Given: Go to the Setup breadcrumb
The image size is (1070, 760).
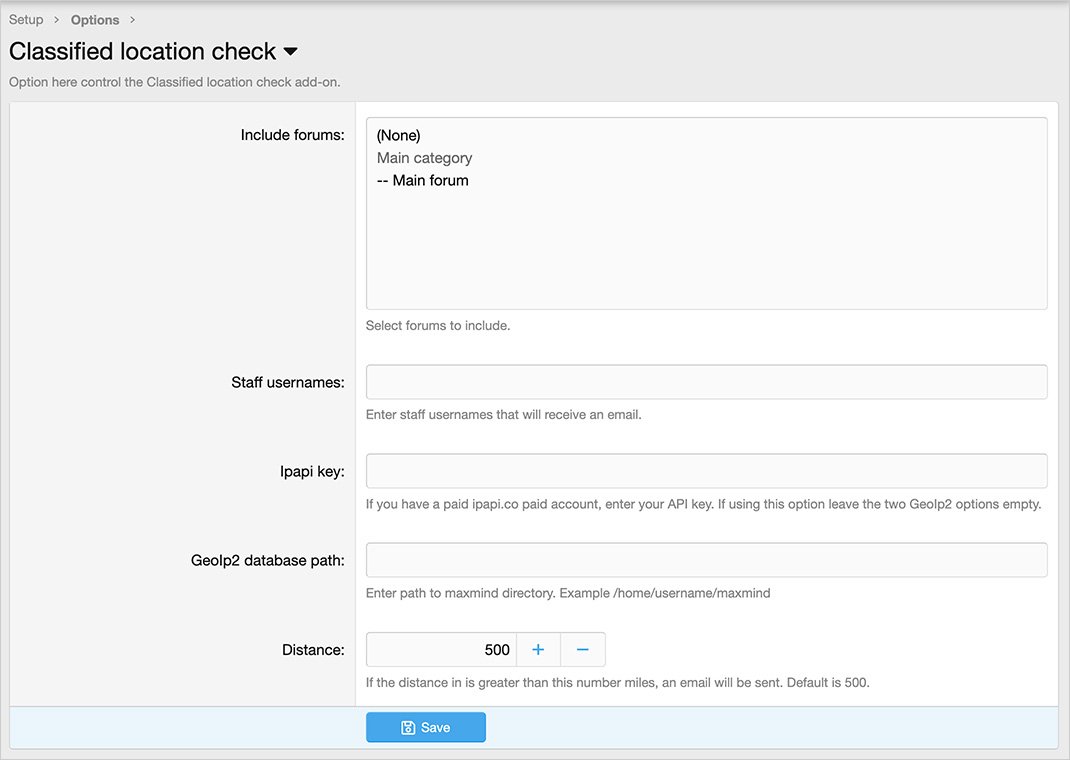Looking at the screenshot, I should (x=26, y=20).
